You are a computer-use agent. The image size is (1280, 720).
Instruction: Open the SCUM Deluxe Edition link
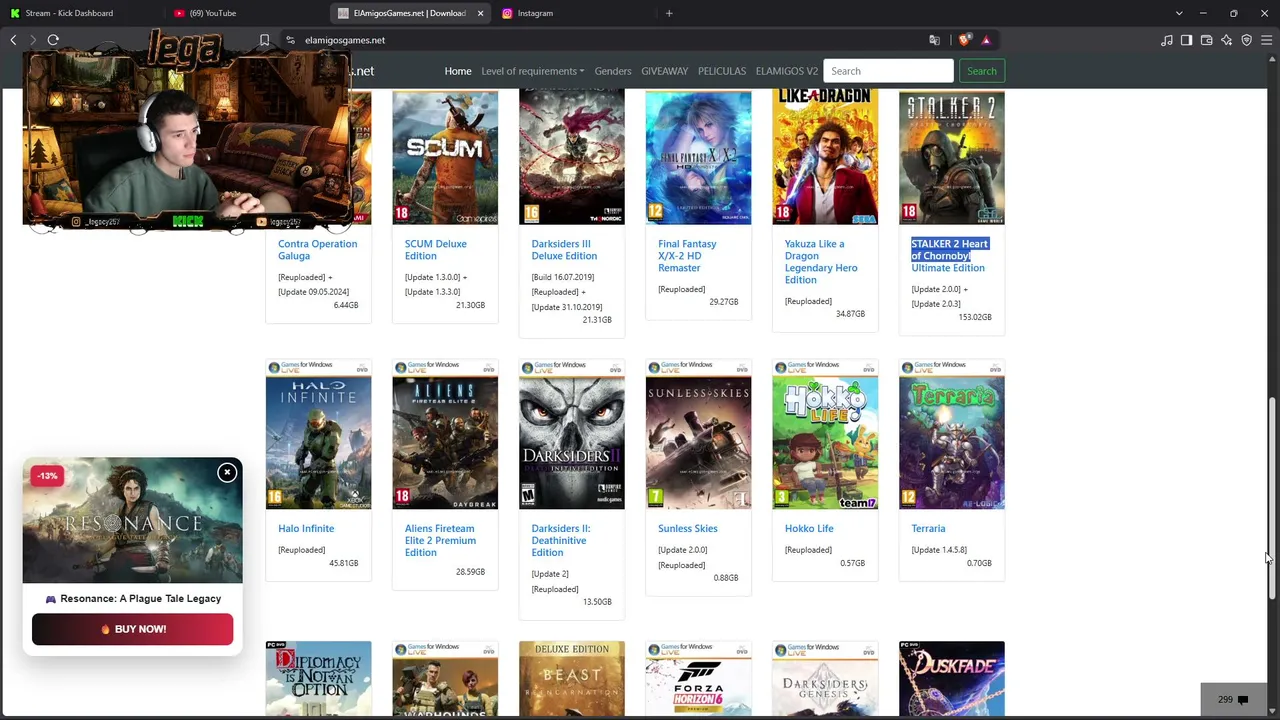point(435,250)
